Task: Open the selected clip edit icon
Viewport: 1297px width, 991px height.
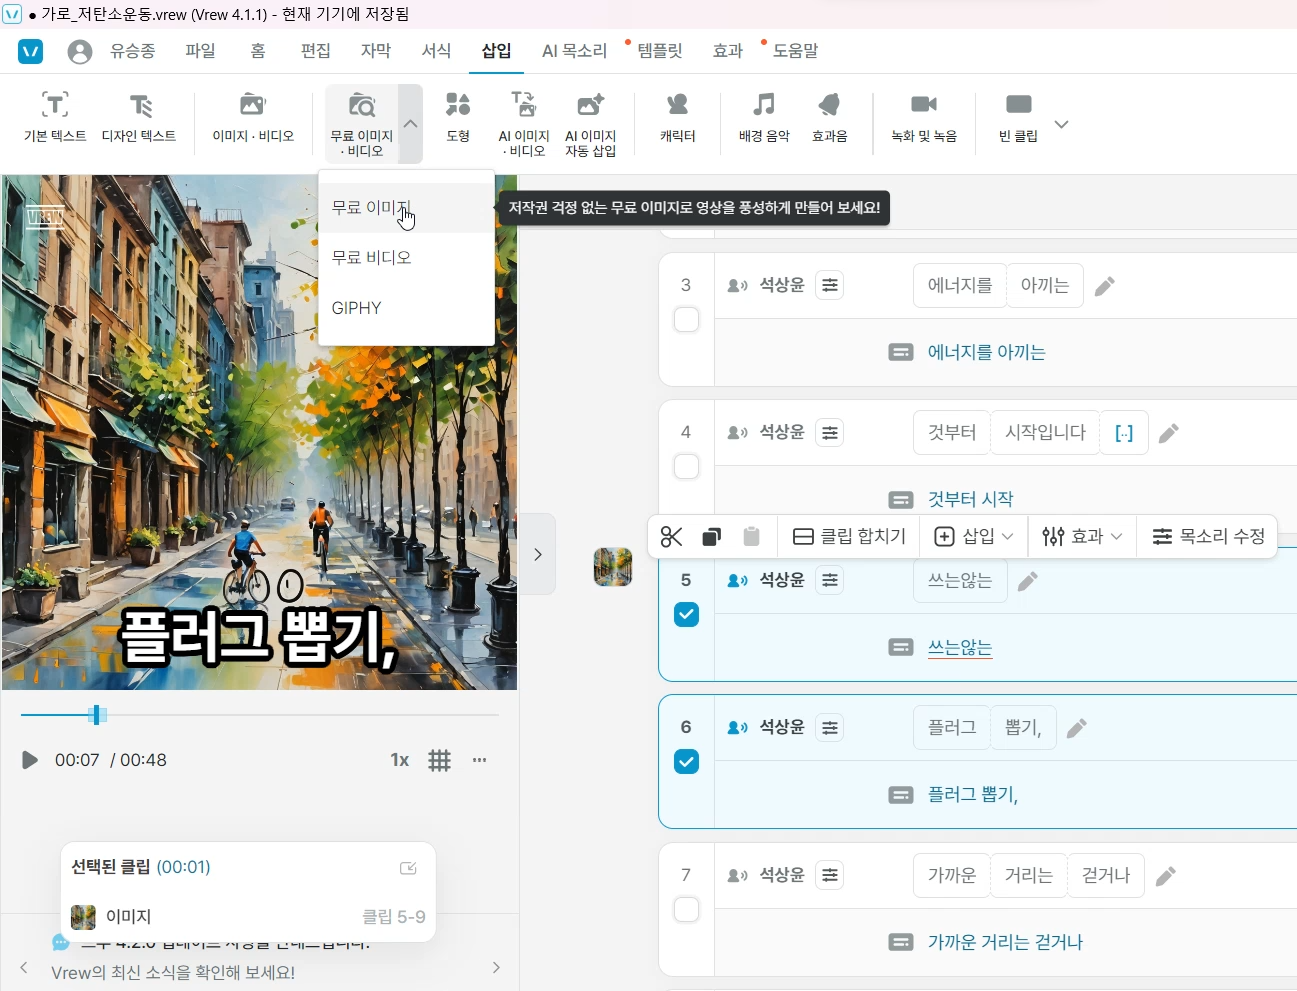Action: point(408,868)
